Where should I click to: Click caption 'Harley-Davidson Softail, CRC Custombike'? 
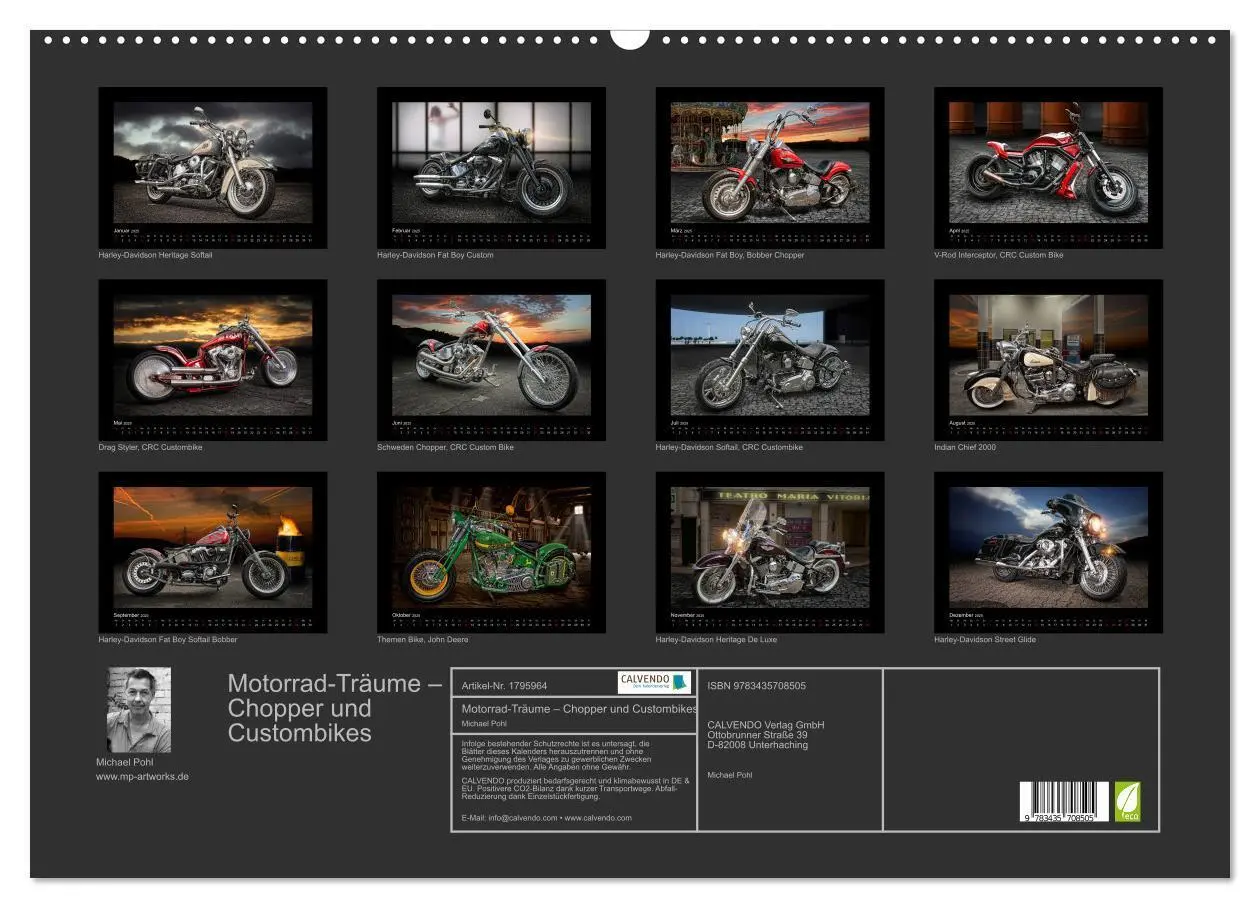point(729,447)
